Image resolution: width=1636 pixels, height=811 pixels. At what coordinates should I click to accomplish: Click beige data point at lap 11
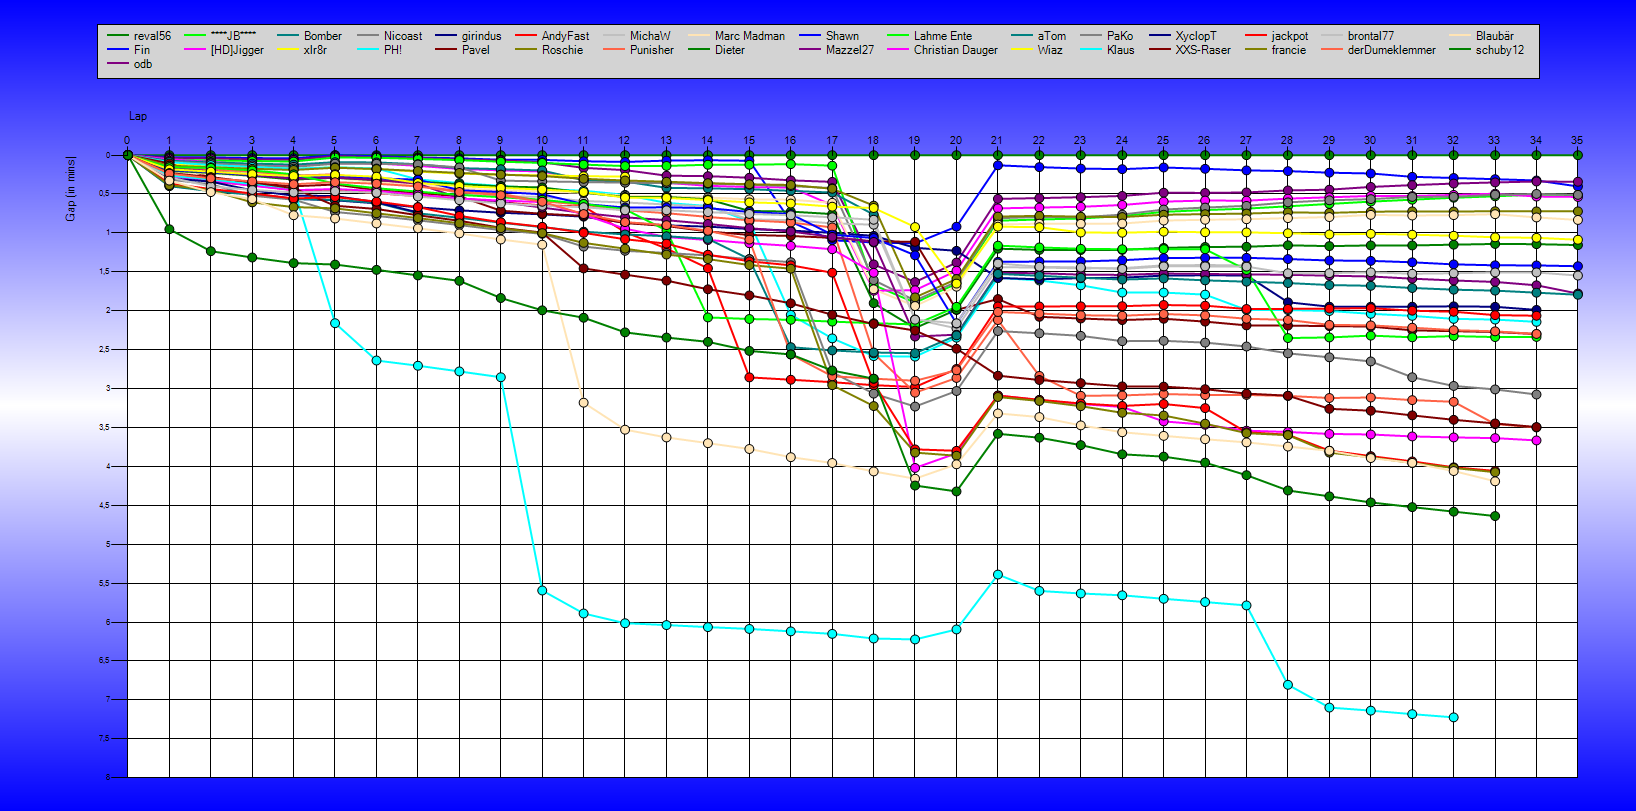[x=583, y=403]
